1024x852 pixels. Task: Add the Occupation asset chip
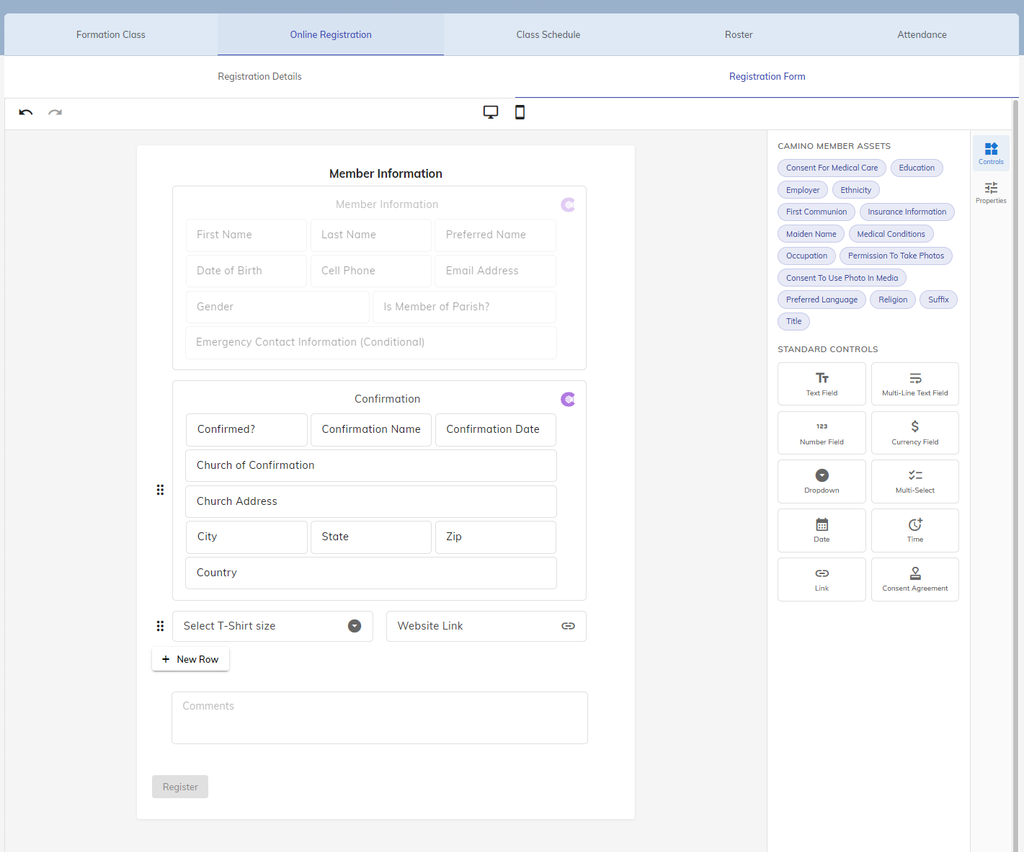coord(807,256)
